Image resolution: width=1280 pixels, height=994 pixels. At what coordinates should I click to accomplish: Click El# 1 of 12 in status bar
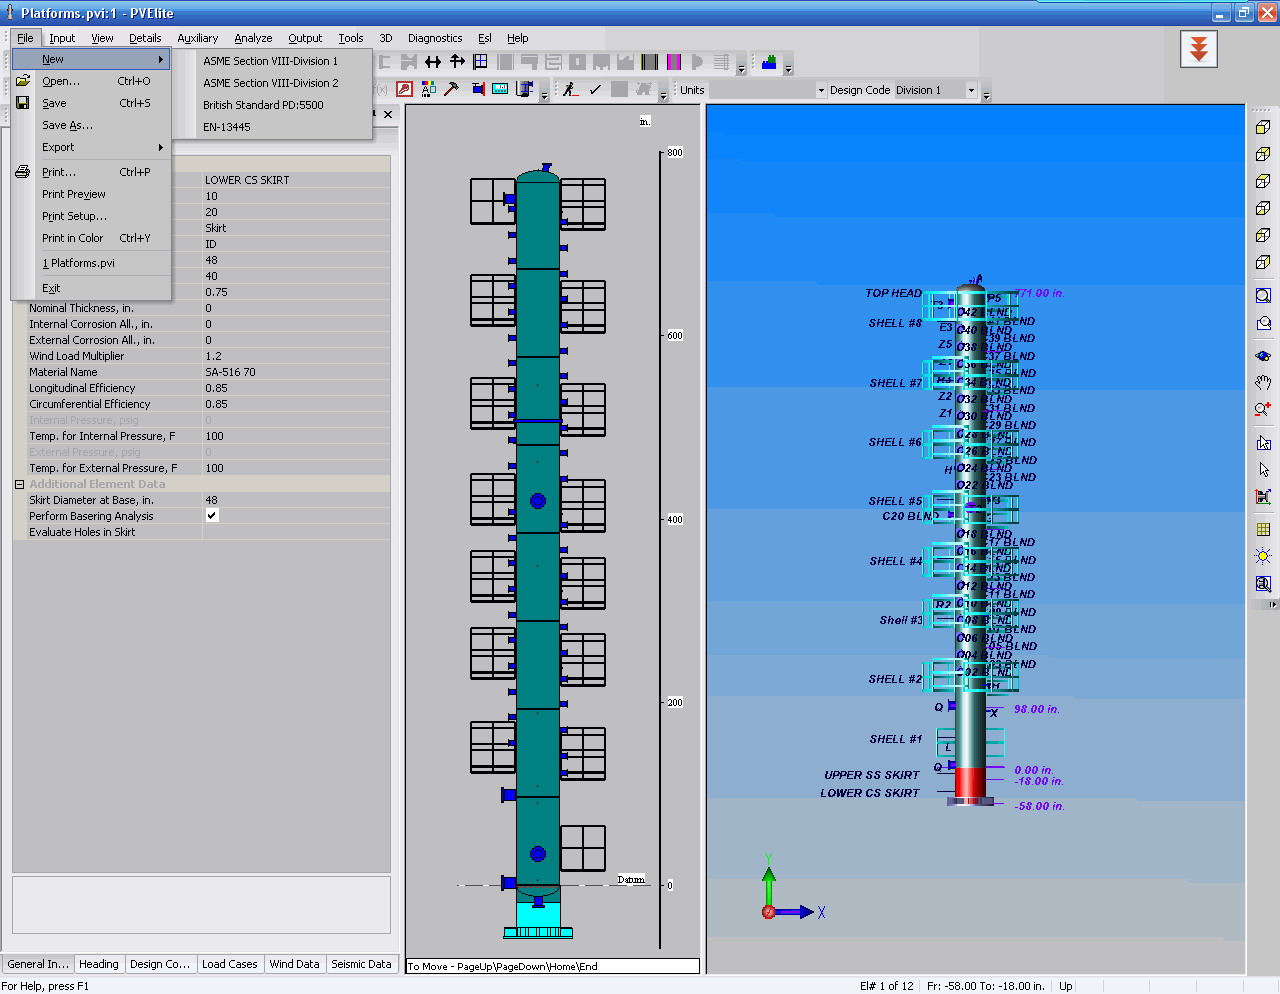tap(886, 986)
